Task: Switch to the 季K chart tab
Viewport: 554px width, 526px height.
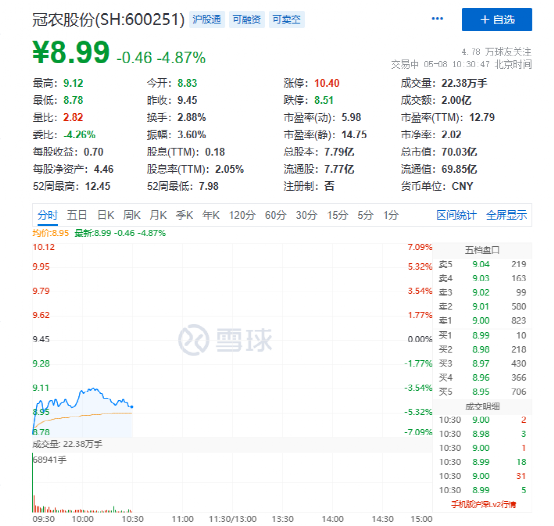Action: [184, 215]
